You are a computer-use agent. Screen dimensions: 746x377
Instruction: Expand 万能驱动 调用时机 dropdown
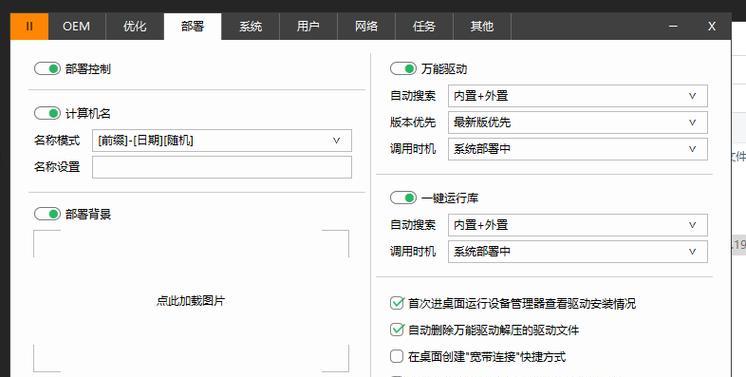click(x=578, y=149)
